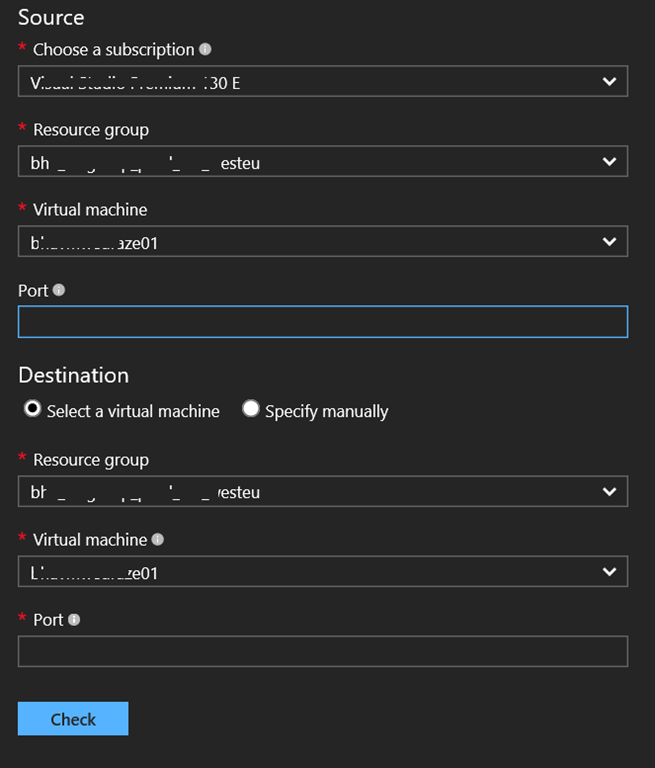Click the 'Choose a subscription' field label
The image size is (655, 768).
click(x=113, y=49)
